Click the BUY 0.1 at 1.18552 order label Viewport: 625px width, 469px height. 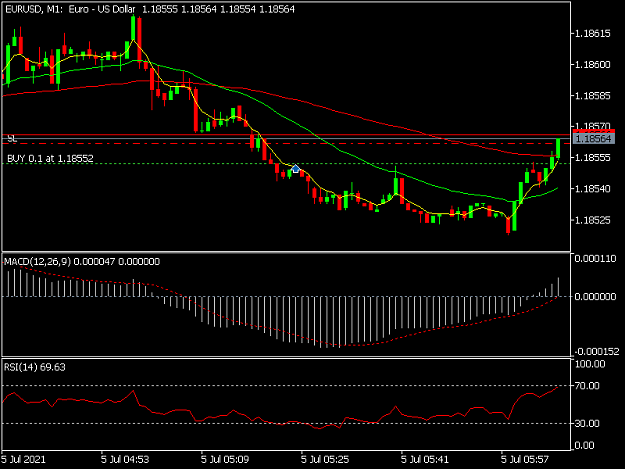coord(50,158)
